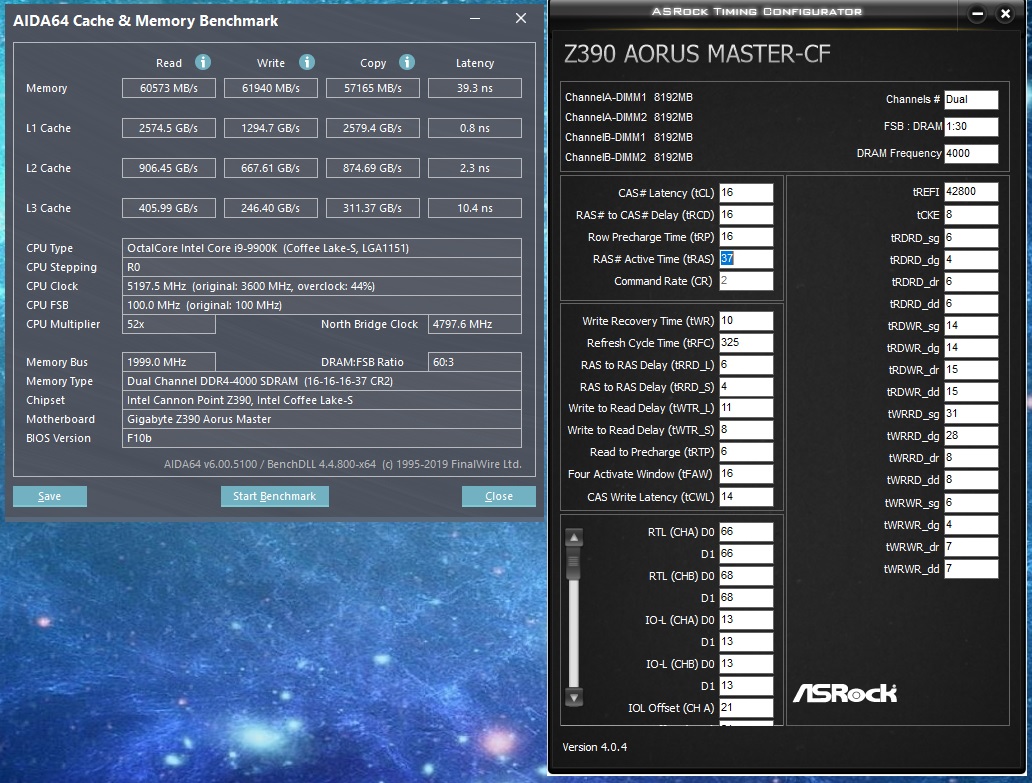Click the tCKE value field
Screen dimensions: 1032x783
tap(971, 215)
